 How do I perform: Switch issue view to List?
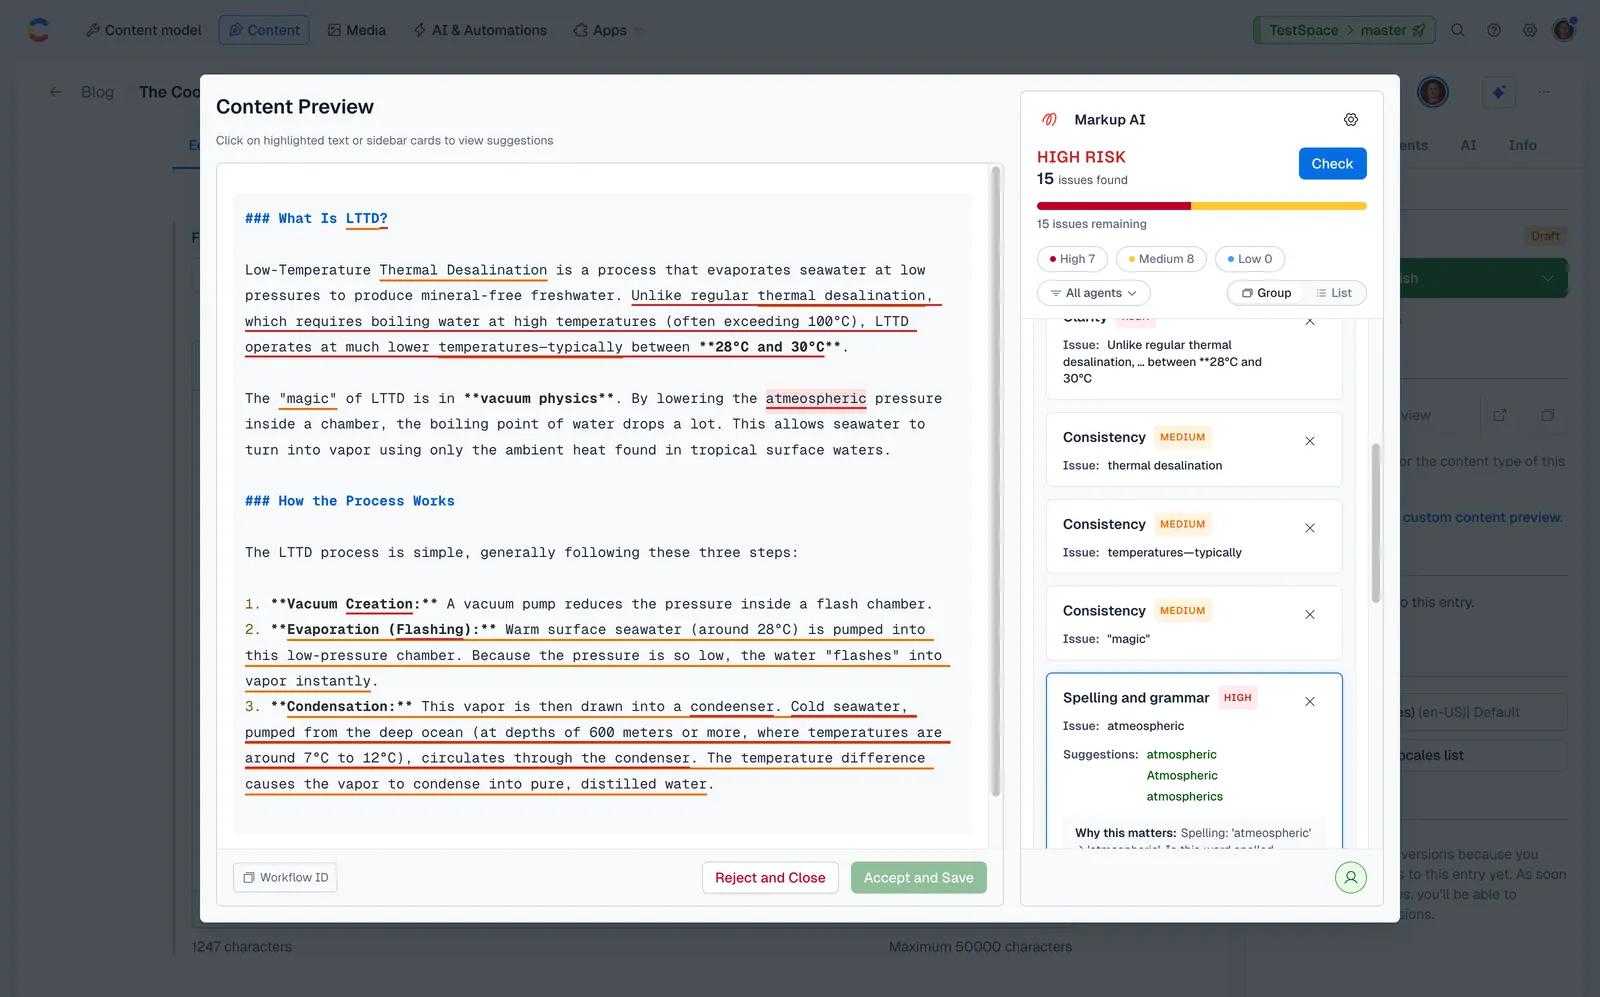pyautogui.click(x=1334, y=293)
